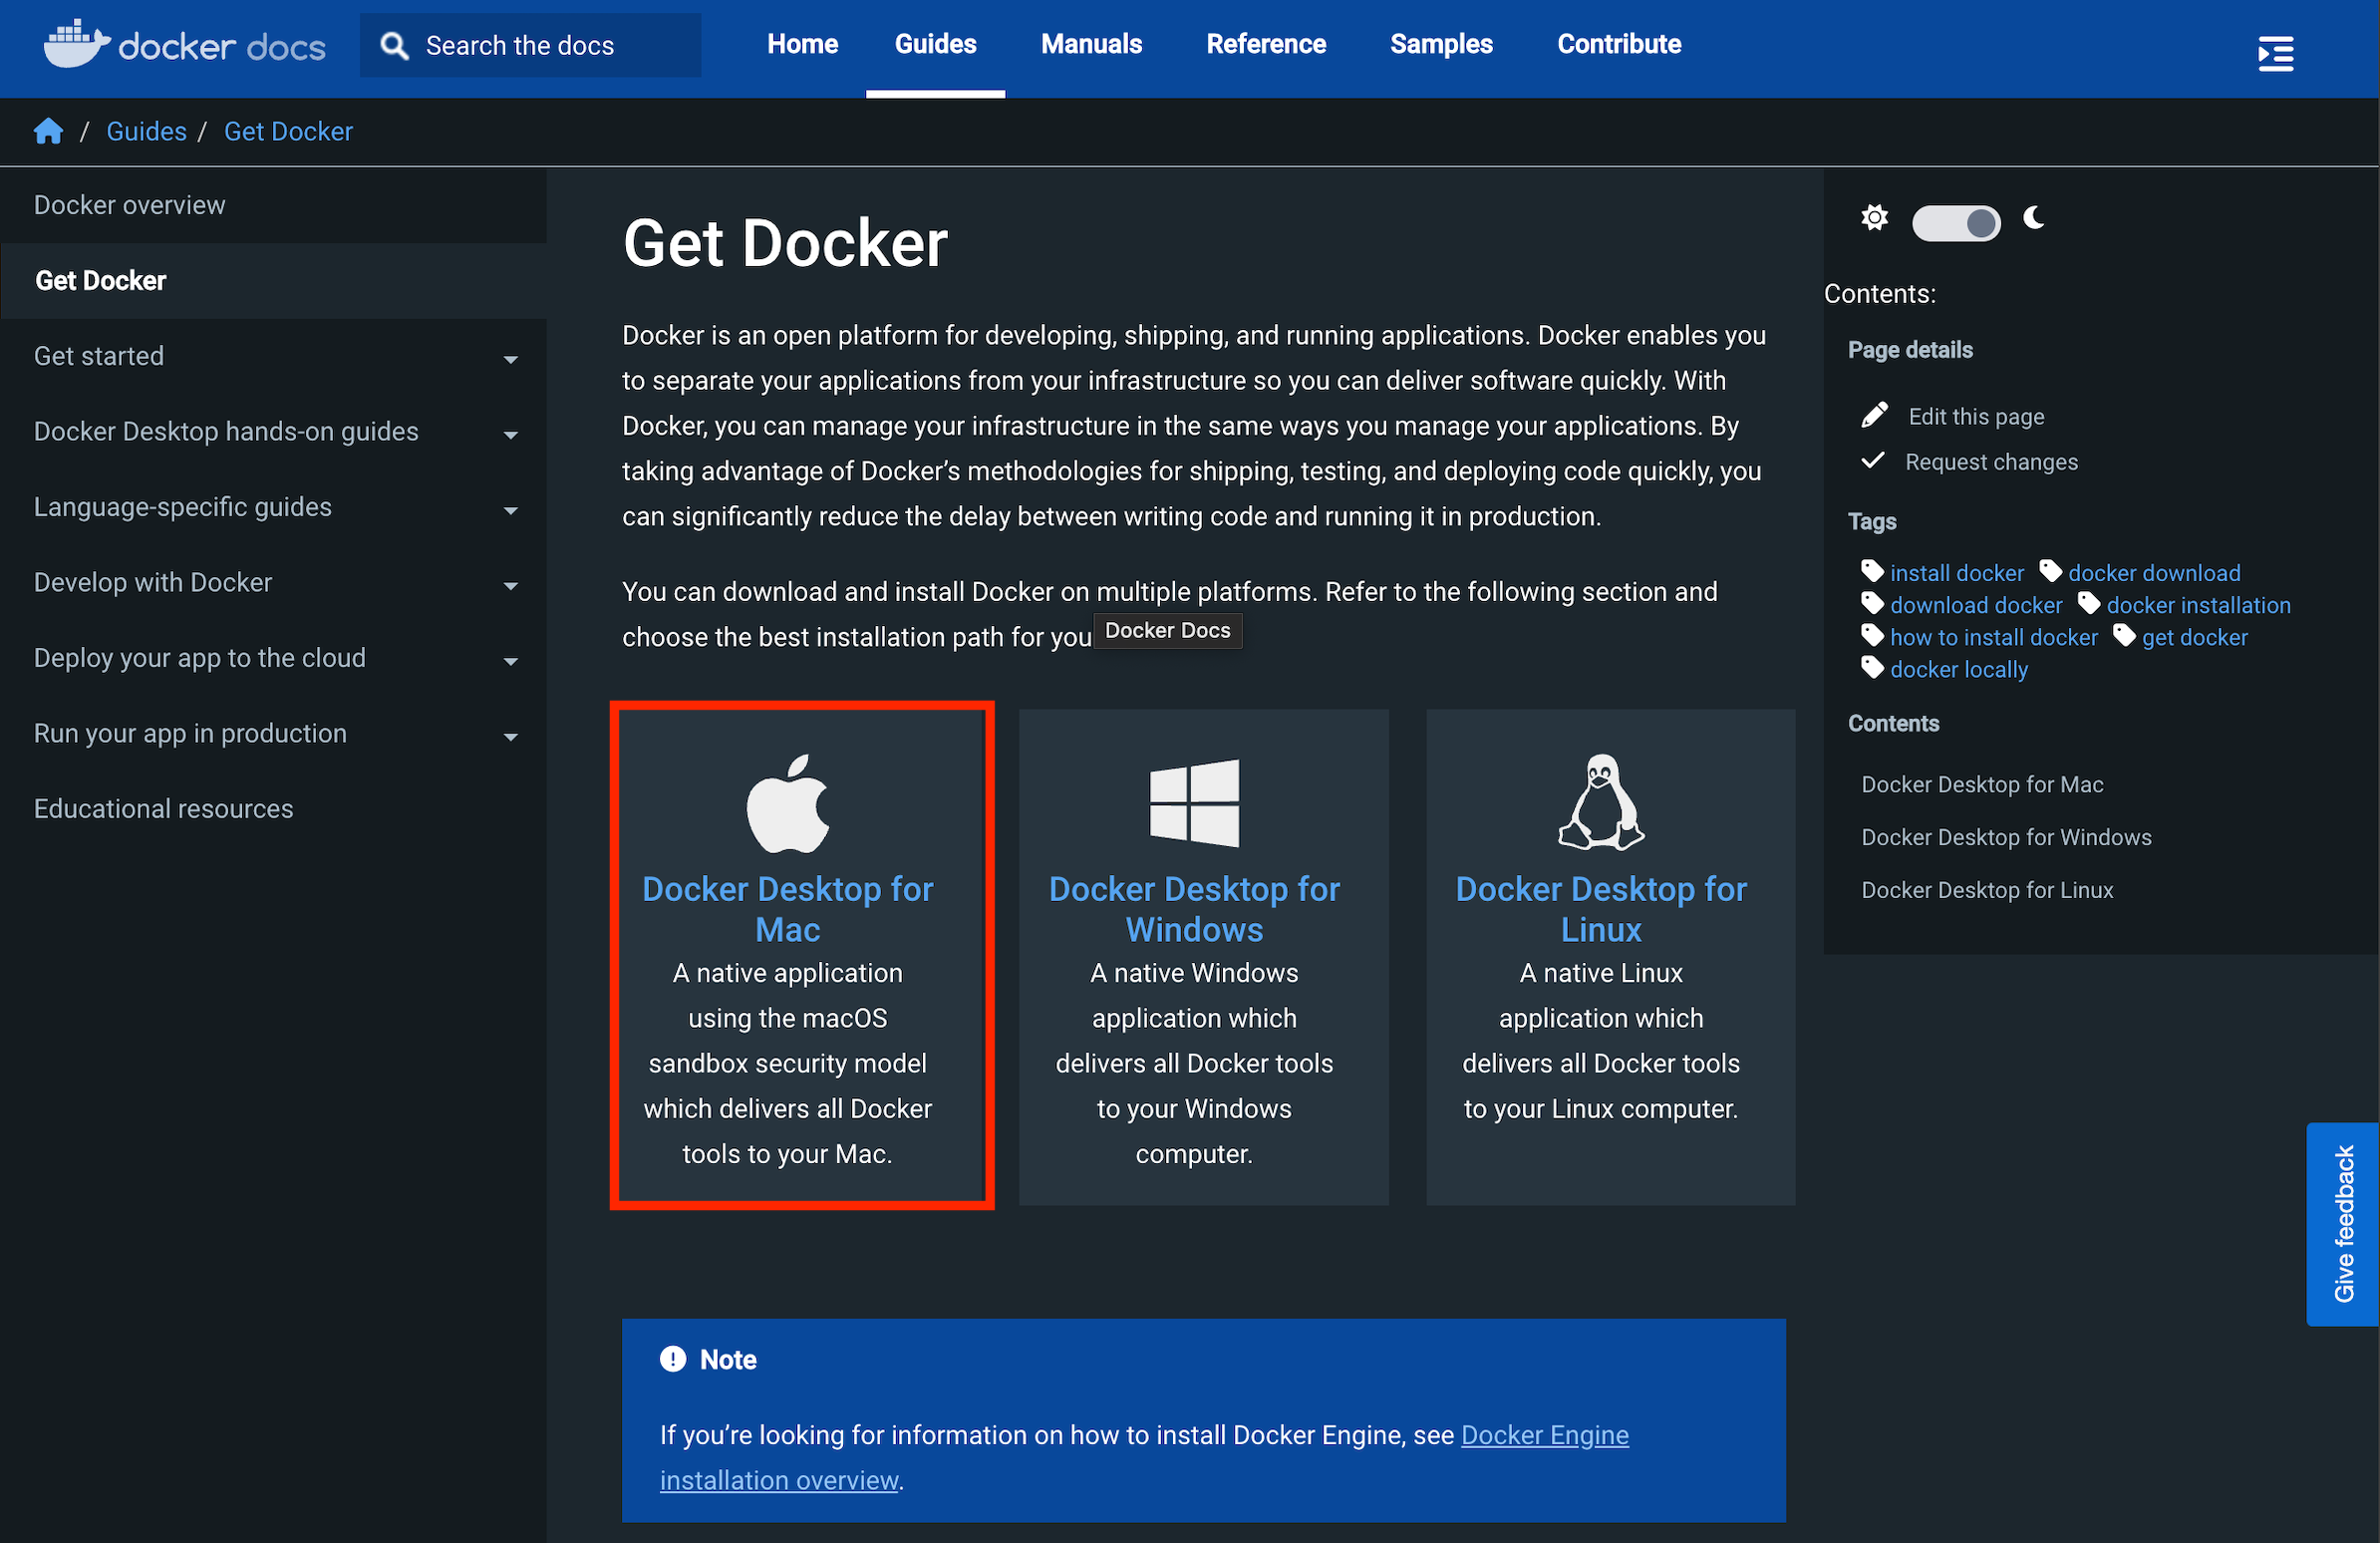This screenshot has height=1543, width=2380.
Task: Toggle the light/dark theme switch
Action: coord(1956,222)
